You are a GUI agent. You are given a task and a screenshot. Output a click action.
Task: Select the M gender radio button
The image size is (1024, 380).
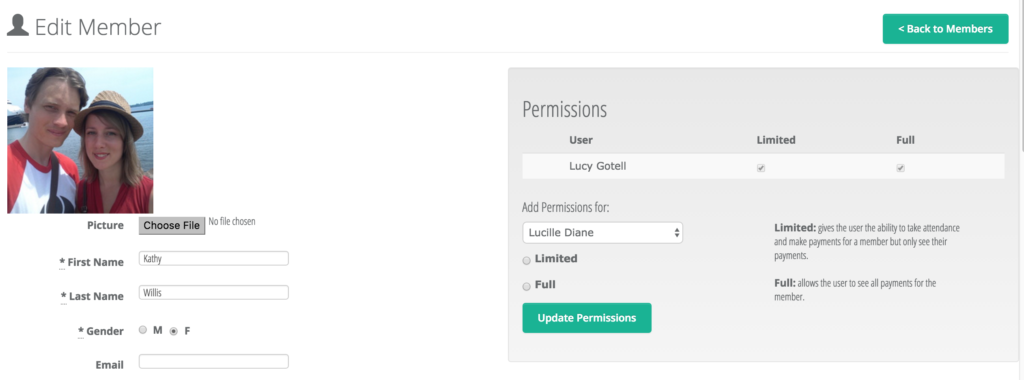142,330
